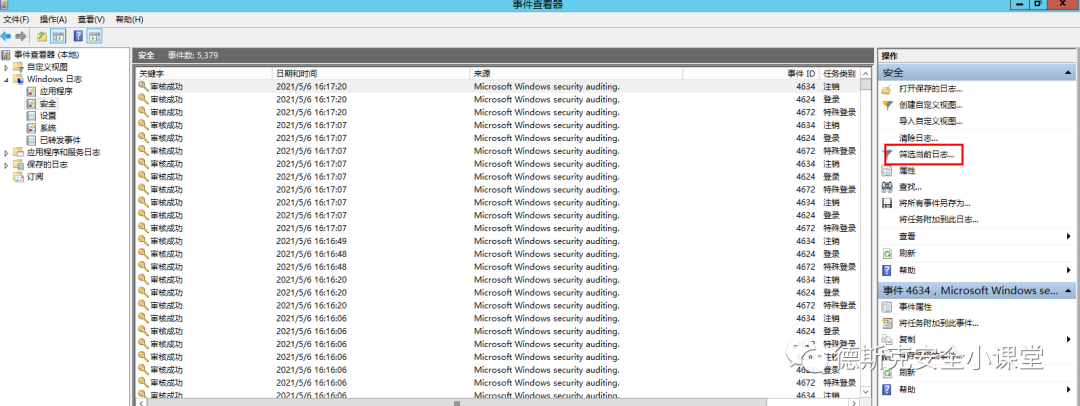This screenshot has width=1080, height=406.
Task: Open the 帮助(H) menu
Action: (x=129, y=19)
